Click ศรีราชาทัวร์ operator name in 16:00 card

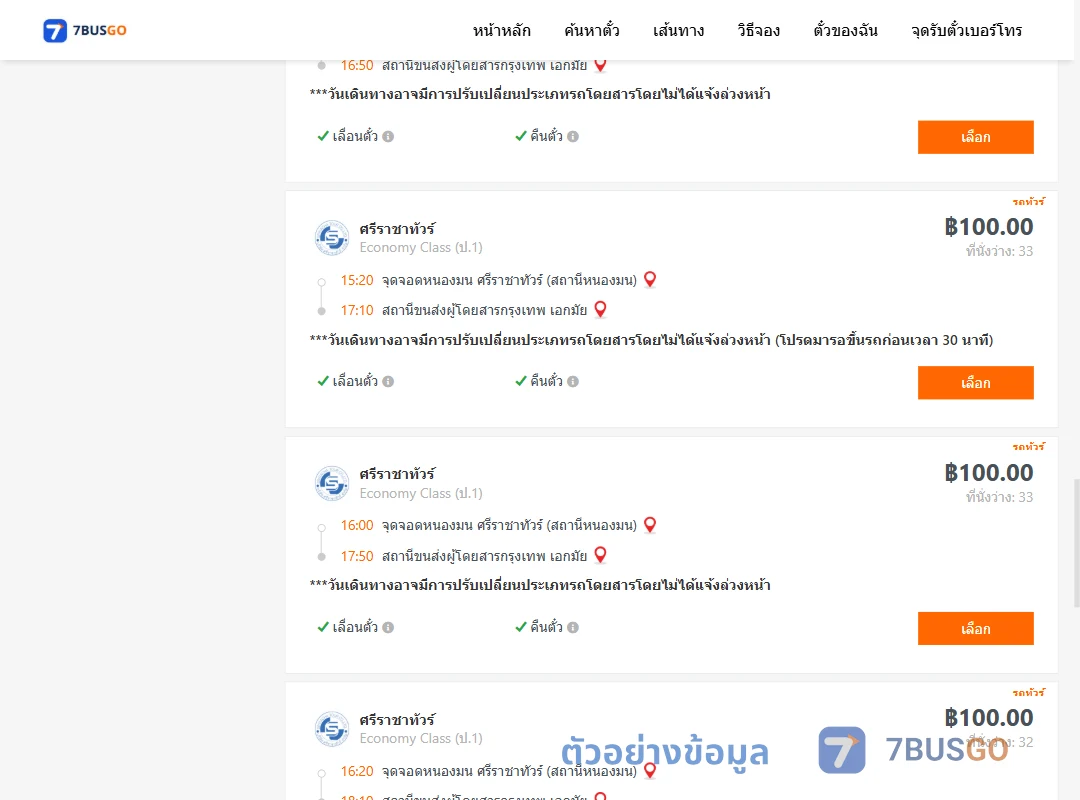397,473
